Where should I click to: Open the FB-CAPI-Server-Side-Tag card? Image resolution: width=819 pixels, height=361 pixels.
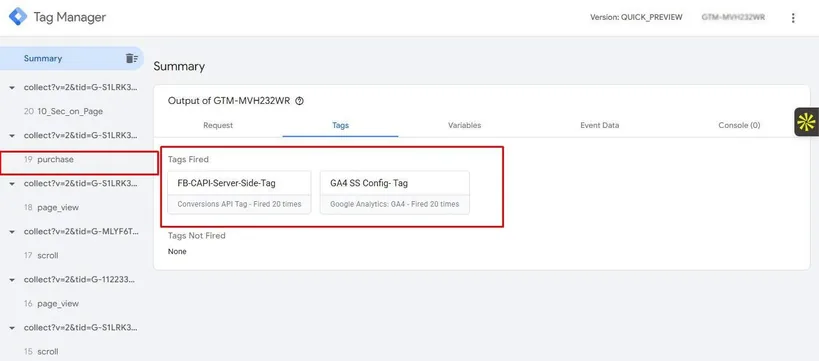(x=239, y=192)
